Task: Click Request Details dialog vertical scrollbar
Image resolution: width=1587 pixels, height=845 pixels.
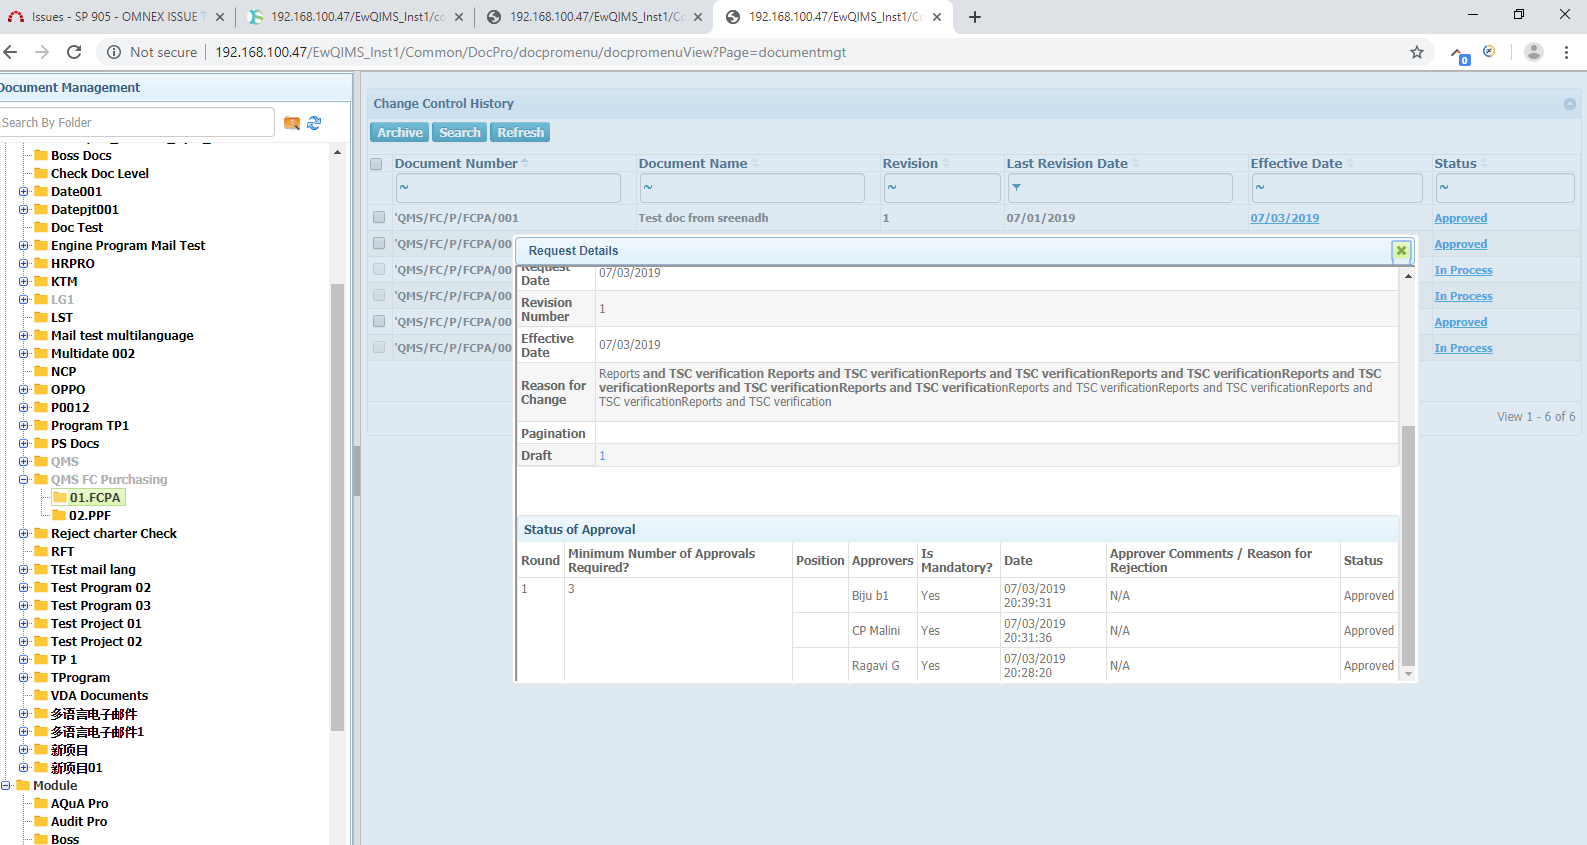Action: pos(1408,545)
